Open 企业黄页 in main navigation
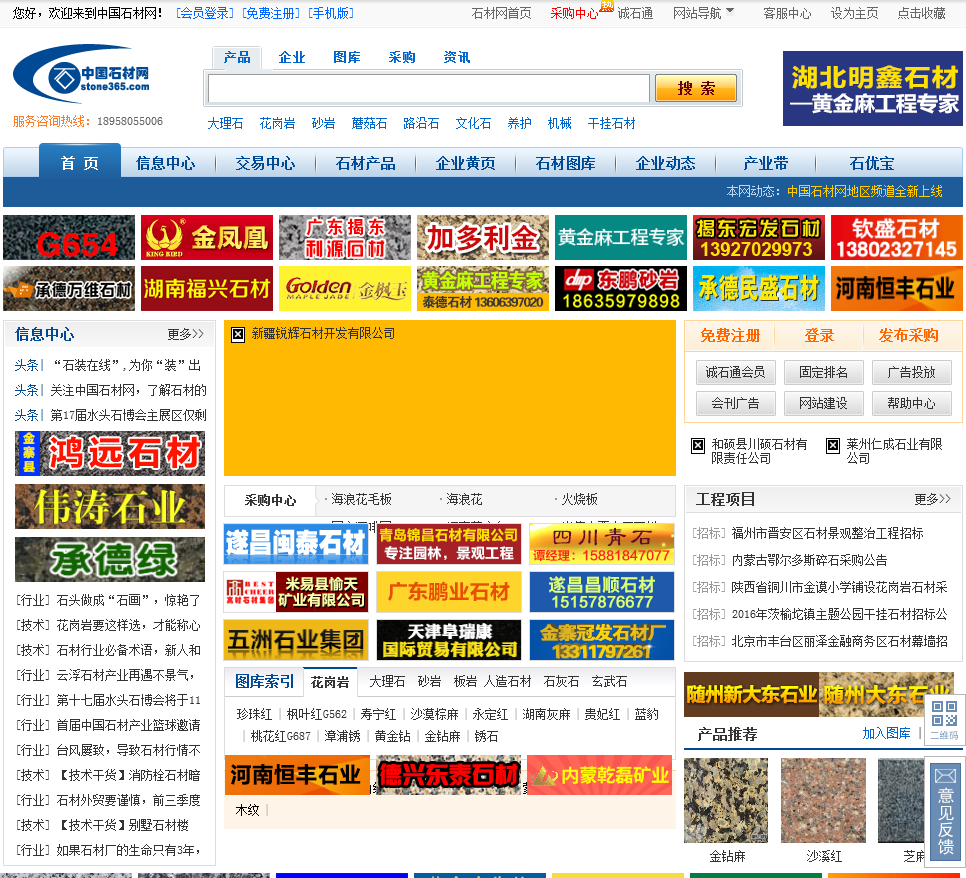Screen dimensions: 966x878 tap(465, 163)
